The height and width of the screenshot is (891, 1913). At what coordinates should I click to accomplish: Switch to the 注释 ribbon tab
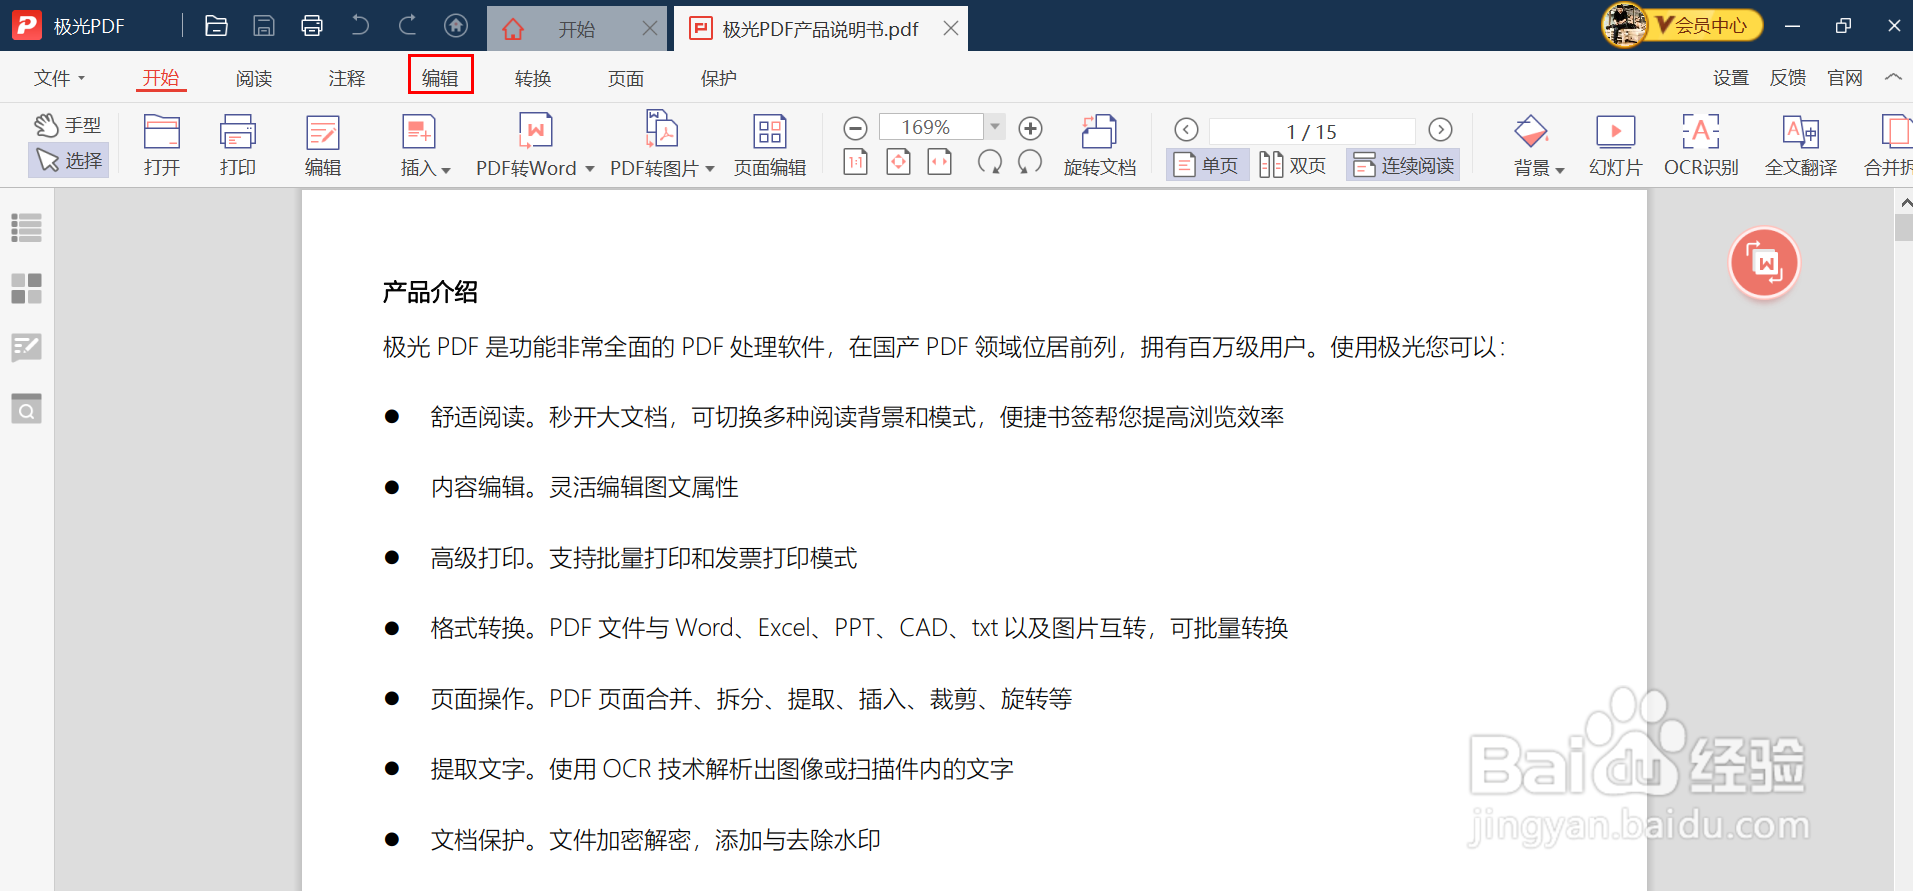point(347,78)
